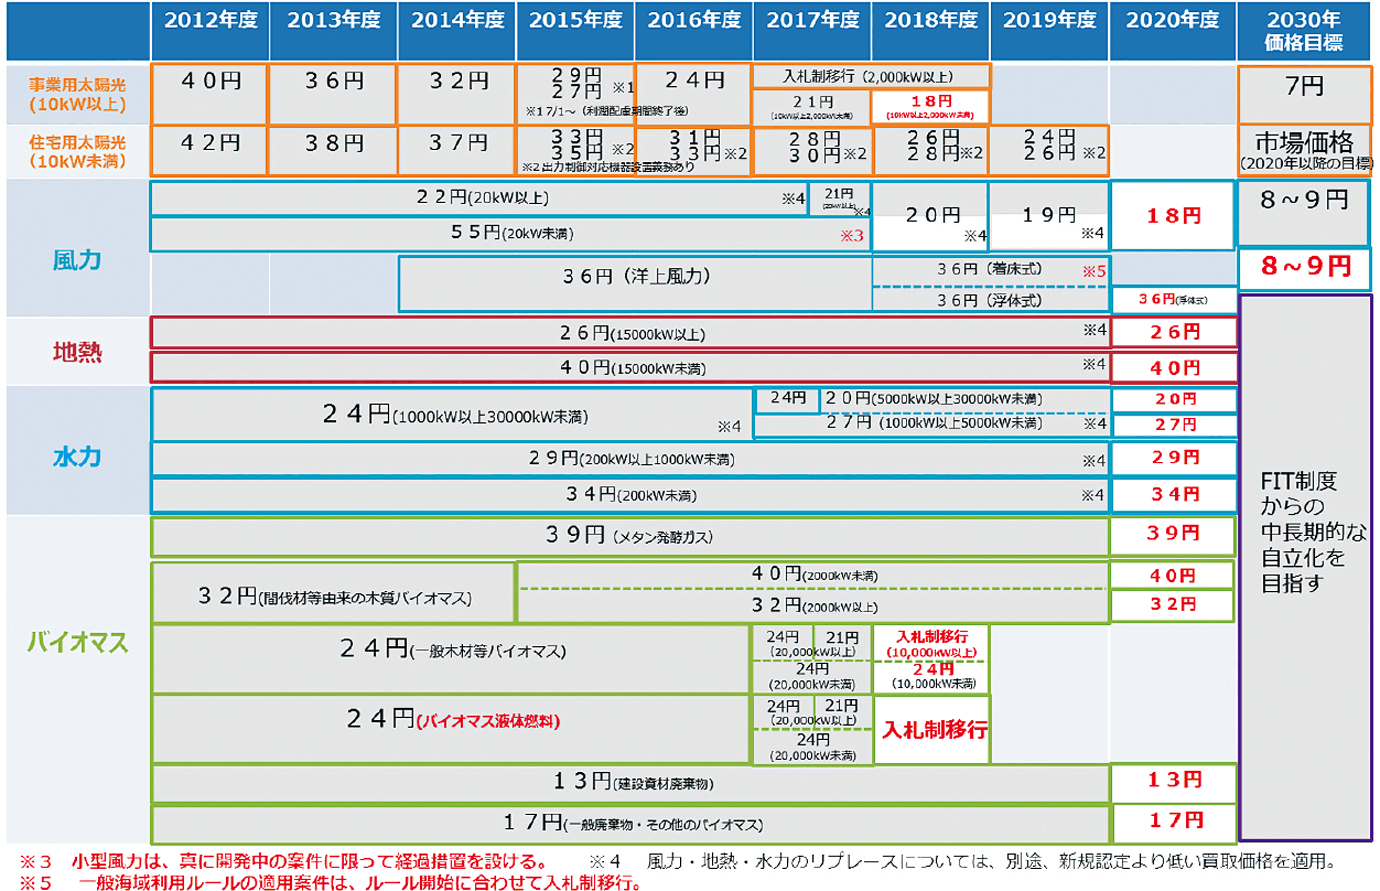Click 32円(間伐材等由来の木質バイオマス) cell

click(334, 593)
